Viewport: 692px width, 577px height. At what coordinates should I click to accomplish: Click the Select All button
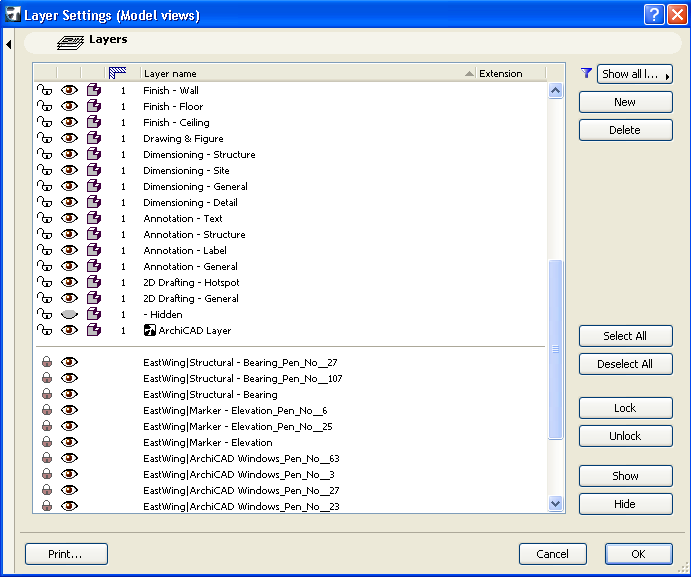625,336
